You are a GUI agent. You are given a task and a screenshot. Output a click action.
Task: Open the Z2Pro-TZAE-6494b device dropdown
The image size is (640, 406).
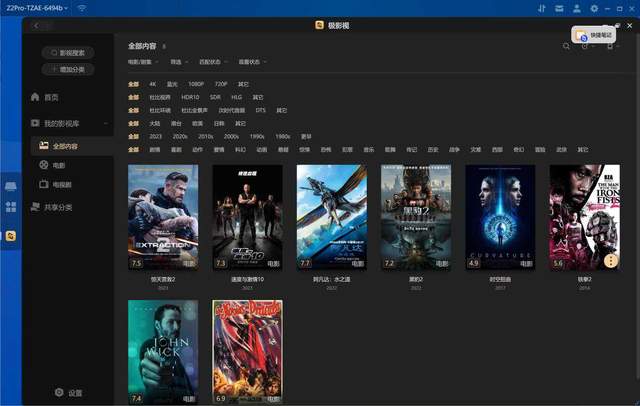37,8
